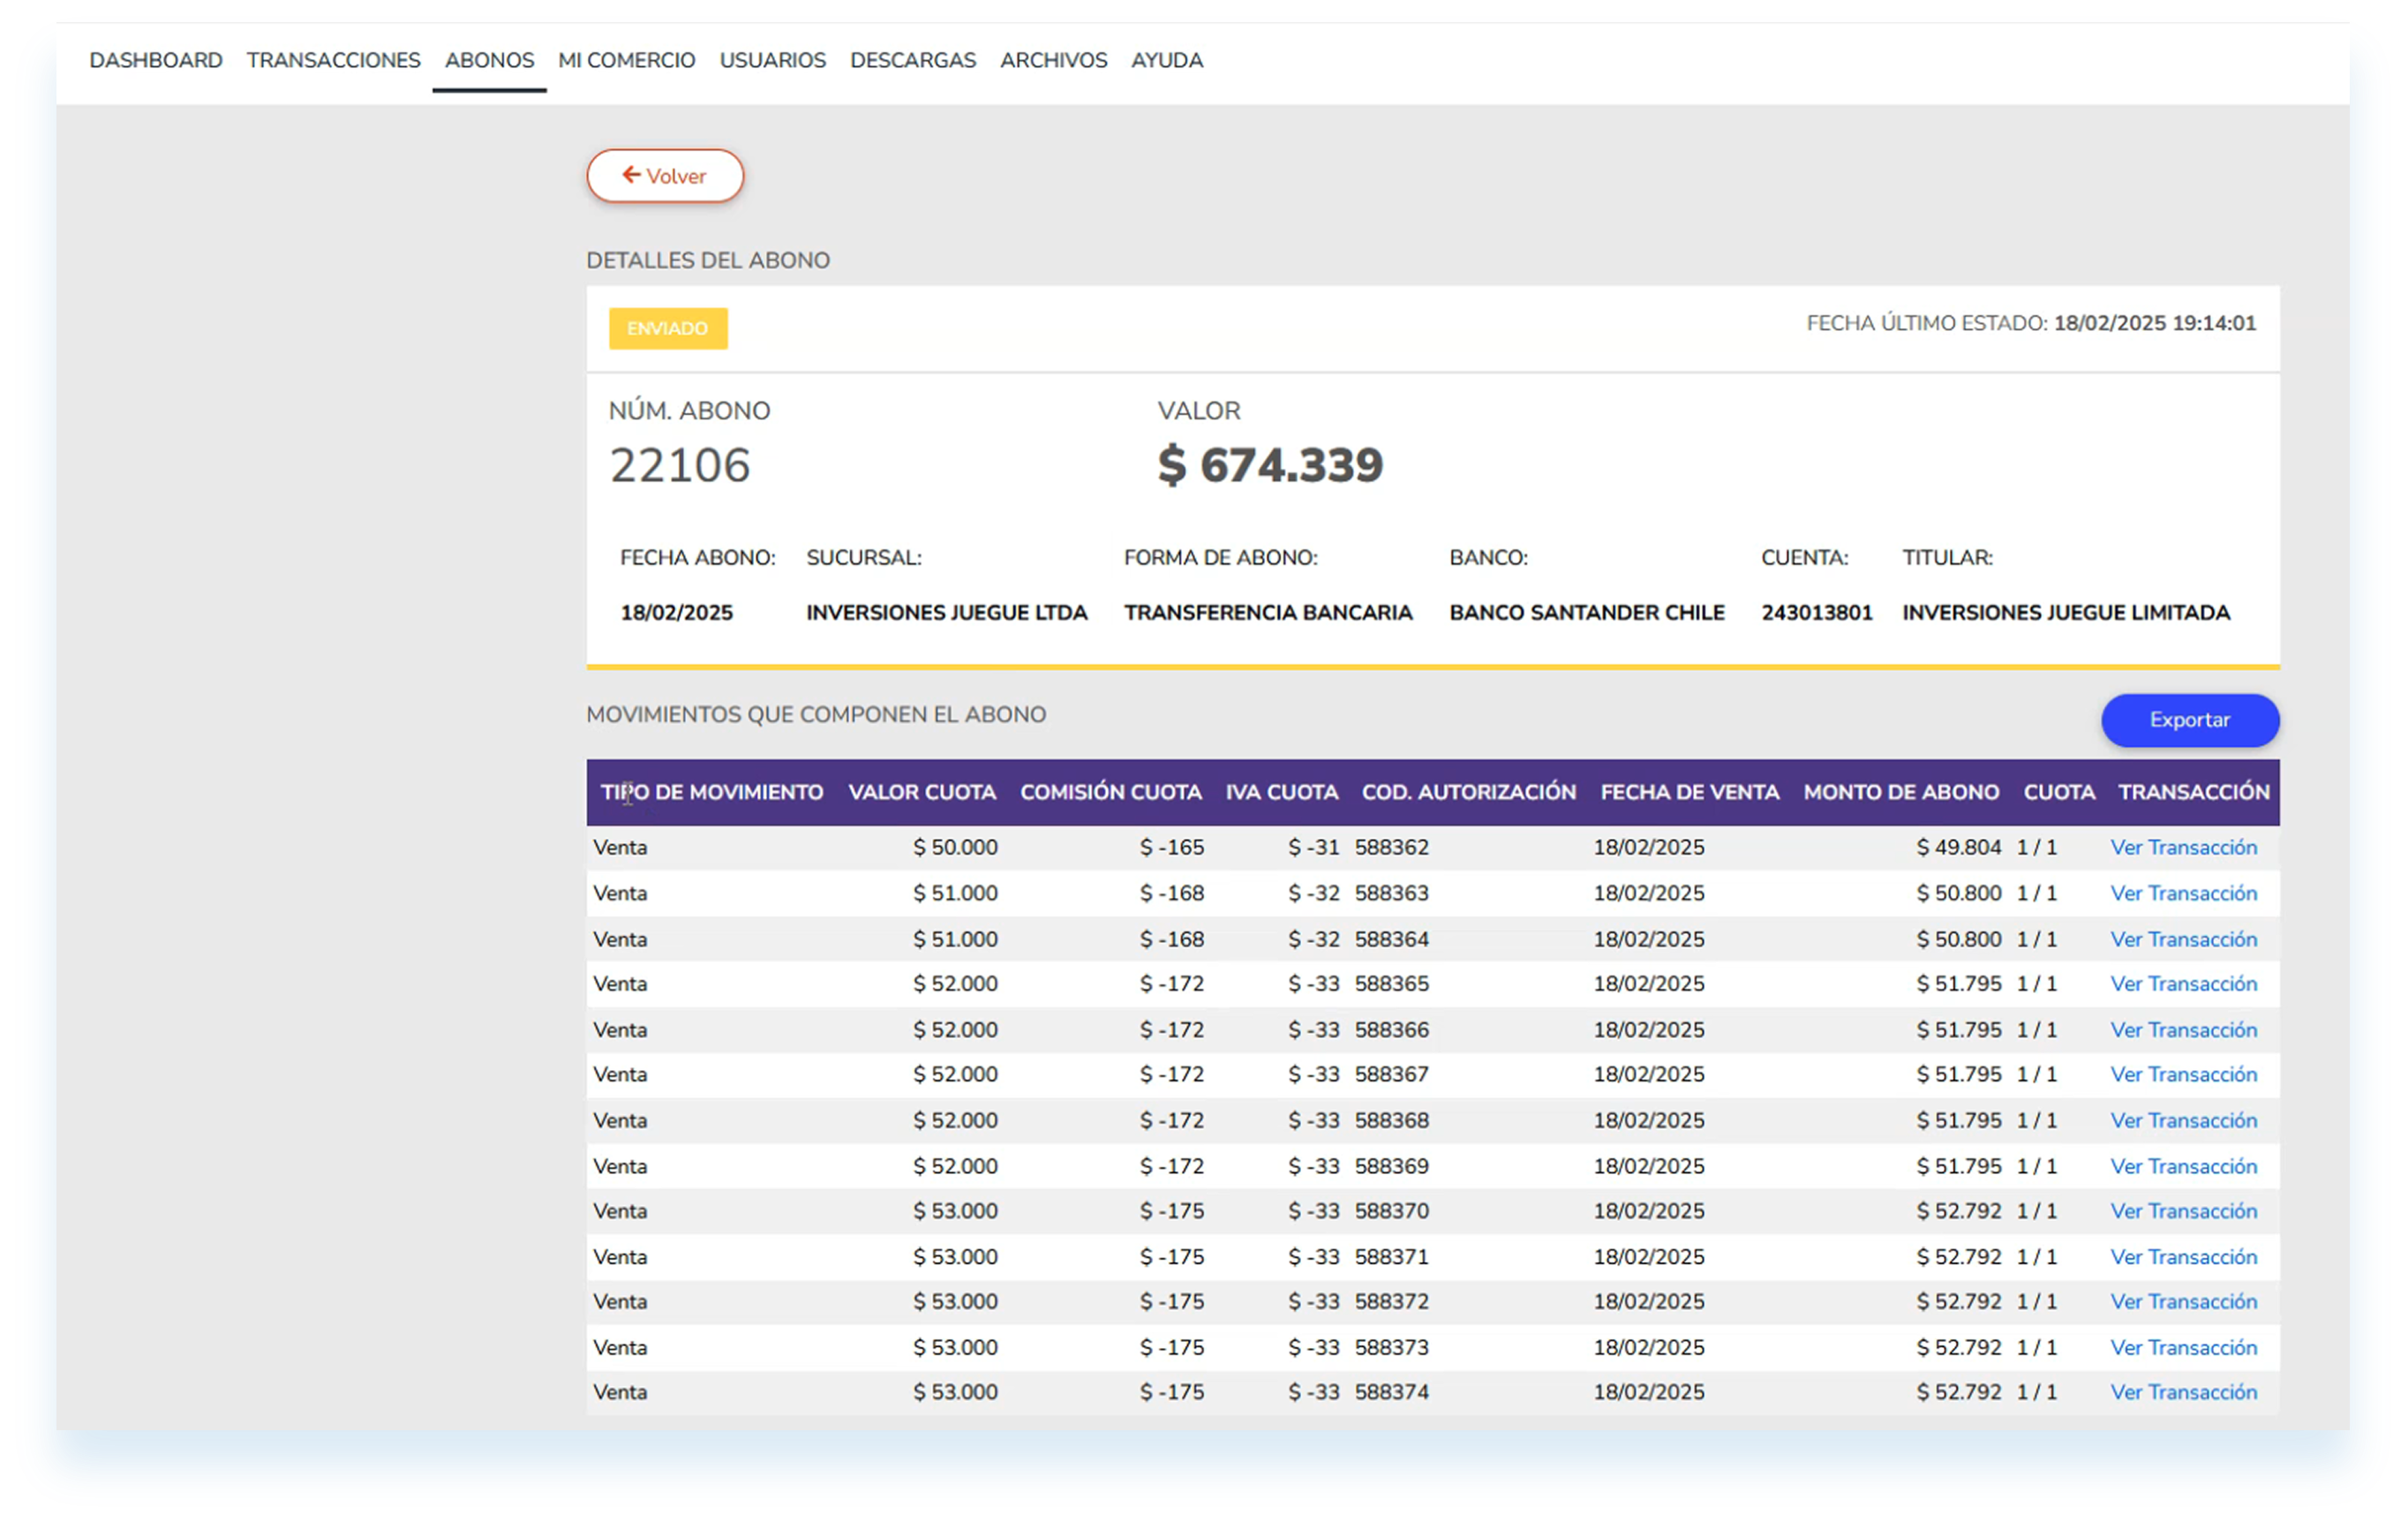View the transaction with code 588365
2408x1522 pixels.
(2184, 984)
